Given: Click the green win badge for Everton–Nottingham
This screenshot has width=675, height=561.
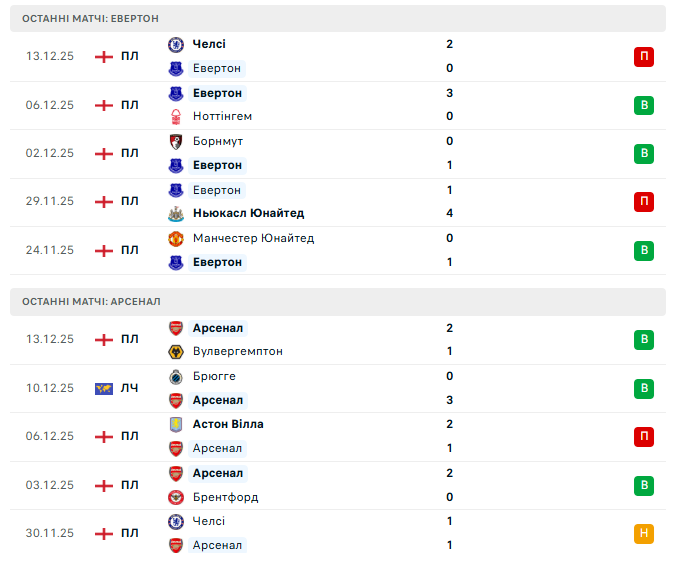Looking at the screenshot, I should click(643, 105).
